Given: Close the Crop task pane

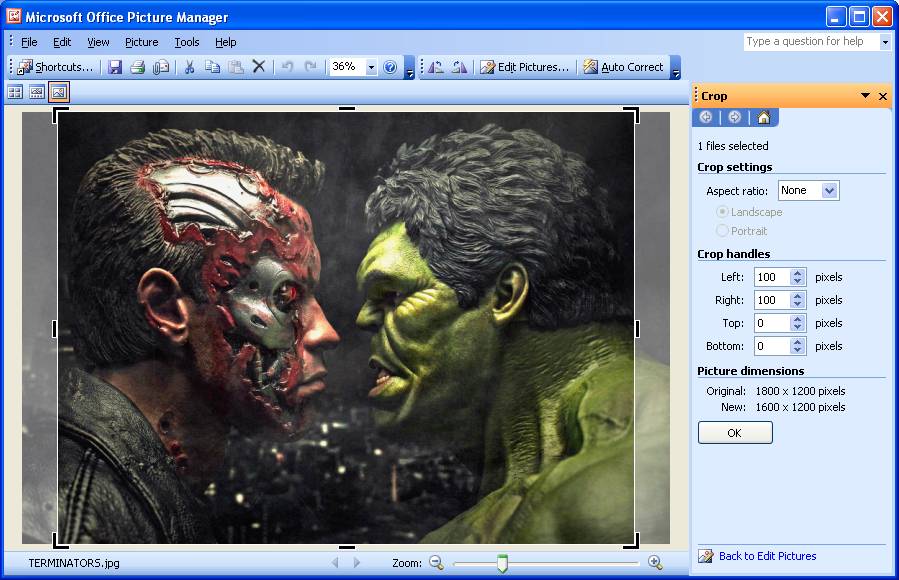Looking at the screenshot, I should tap(883, 96).
